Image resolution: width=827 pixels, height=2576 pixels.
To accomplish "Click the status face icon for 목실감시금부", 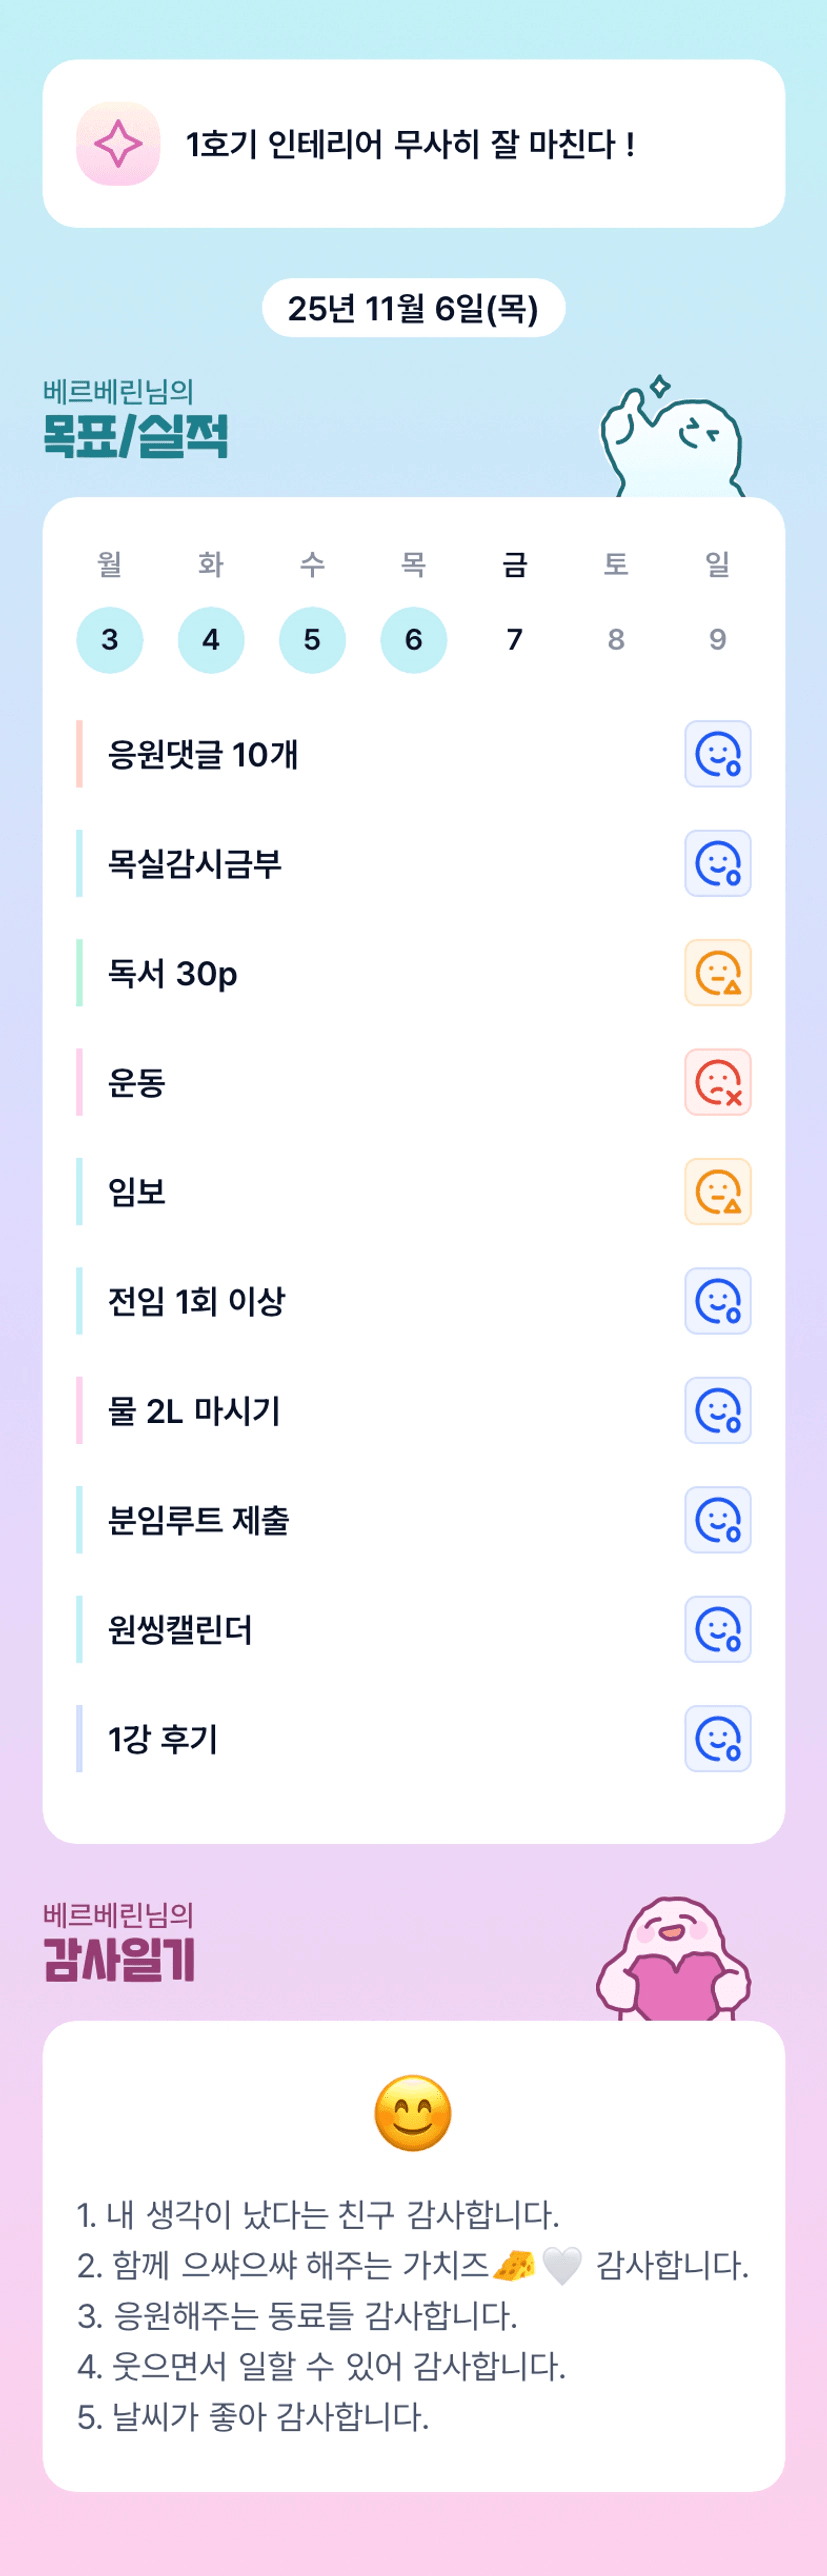I will (717, 863).
